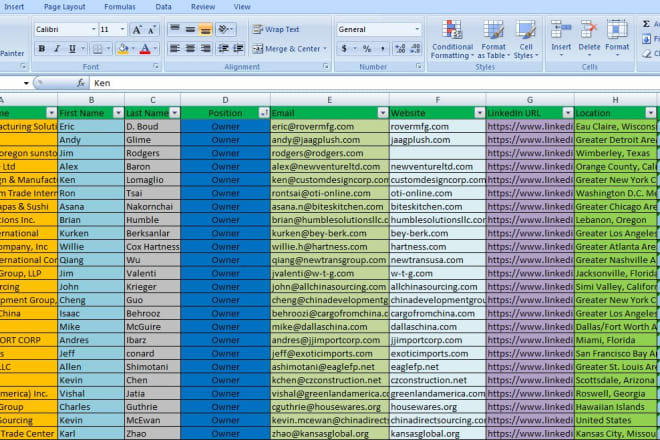Open Conditional Formatting menu

tap(452, 39)
